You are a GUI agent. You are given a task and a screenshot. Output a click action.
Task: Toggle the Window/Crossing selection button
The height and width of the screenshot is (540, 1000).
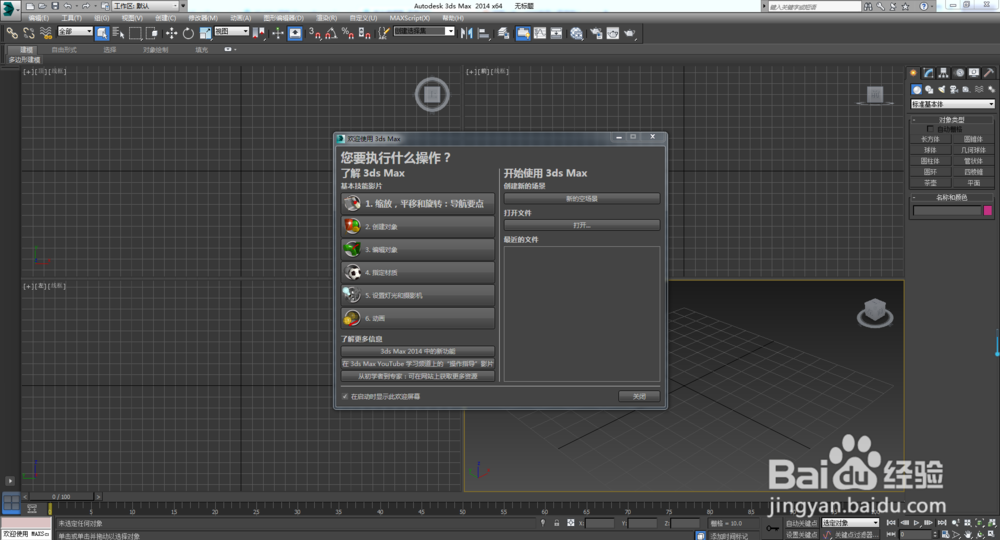click(152, 33)
